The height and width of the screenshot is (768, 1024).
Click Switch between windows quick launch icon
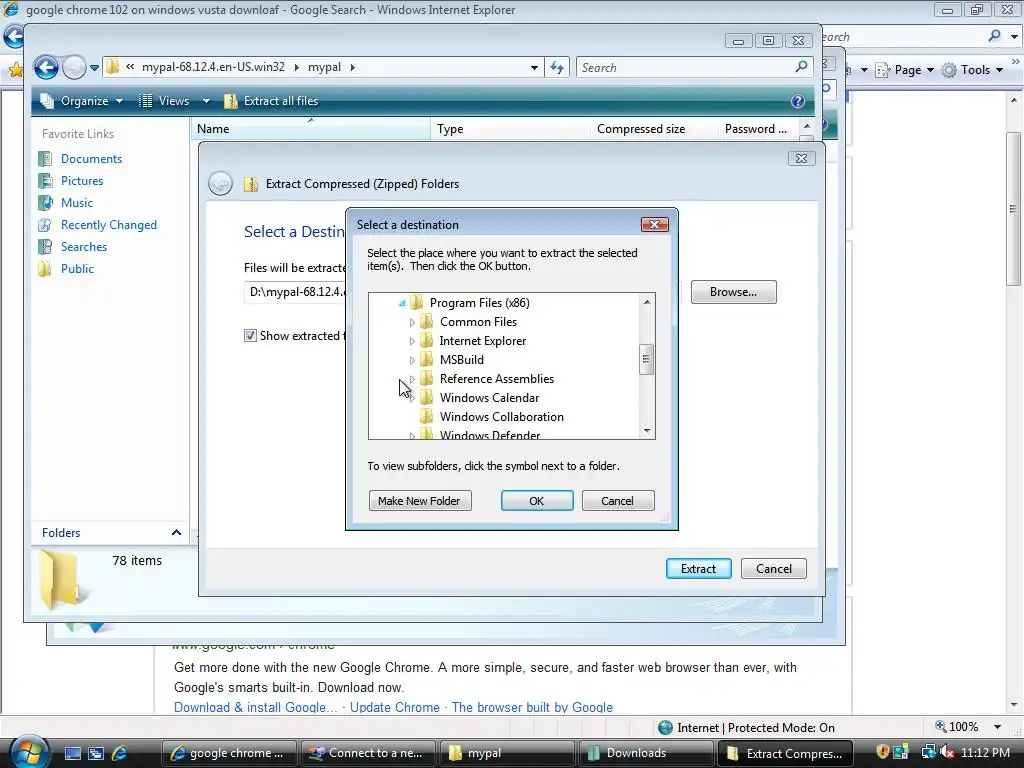coord(96,754)
